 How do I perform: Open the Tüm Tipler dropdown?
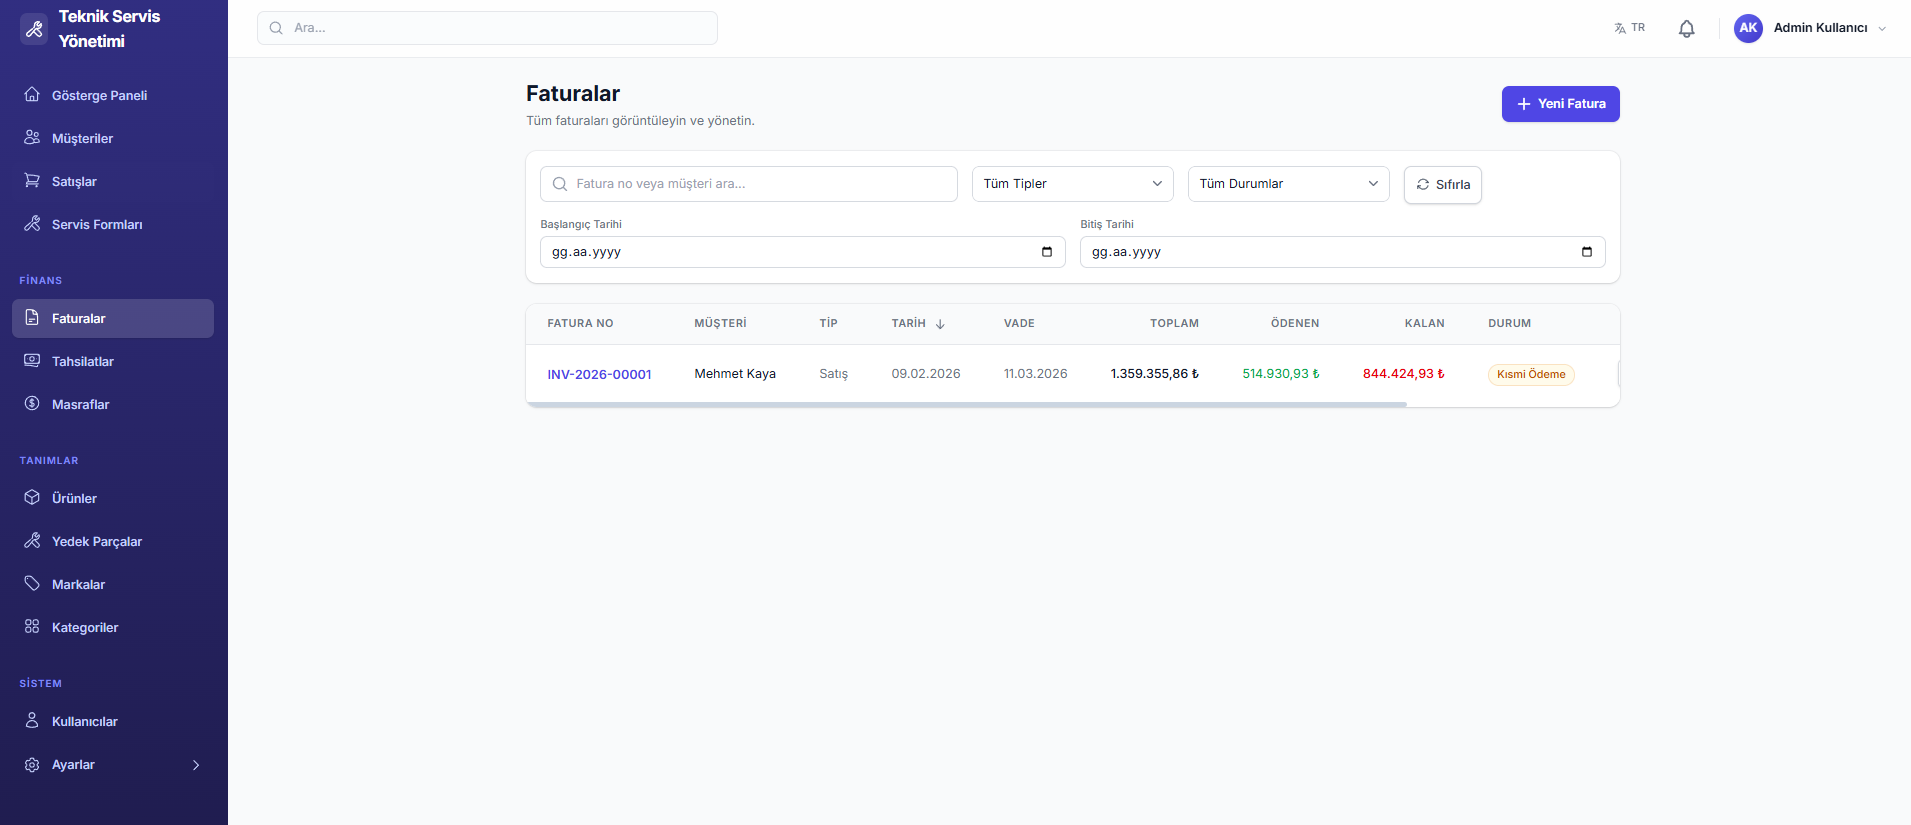[x=1072, y=184]
